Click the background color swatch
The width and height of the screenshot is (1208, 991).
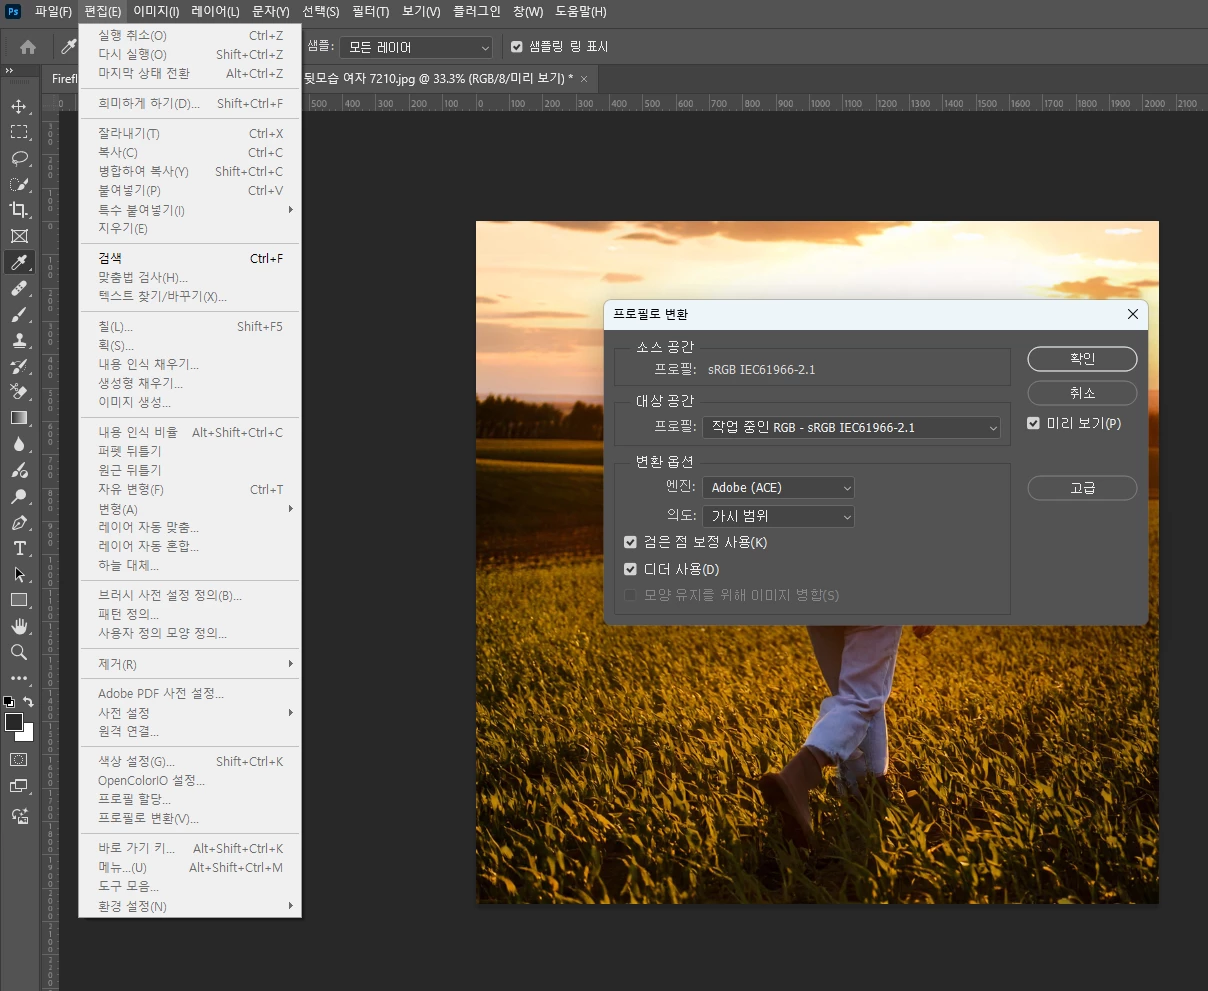[28, 735]
